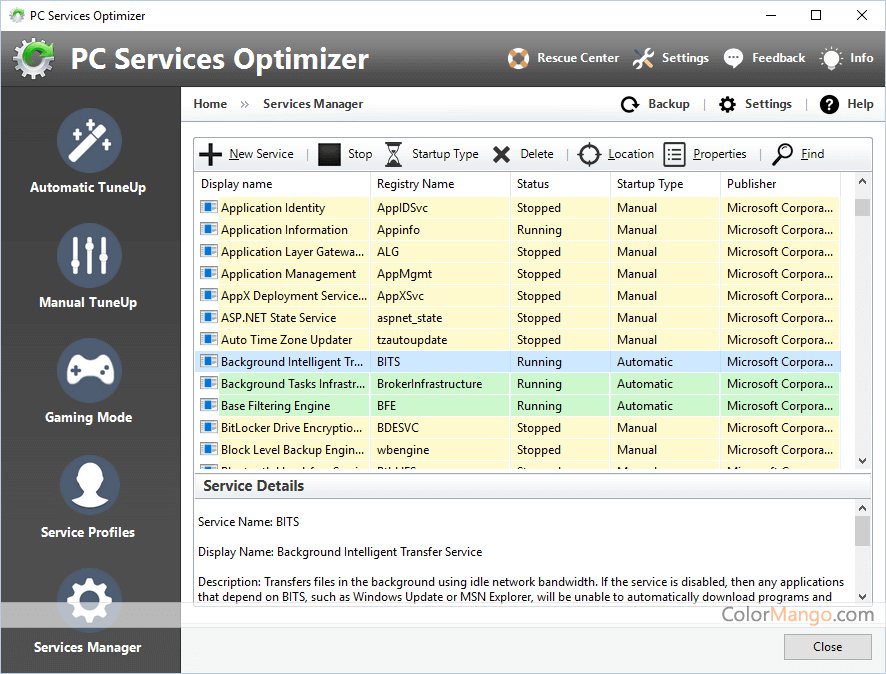Open Manual TuneUp sliders icon
The width and height of the screenshot is (886, 674).
[x=89, y=256]
